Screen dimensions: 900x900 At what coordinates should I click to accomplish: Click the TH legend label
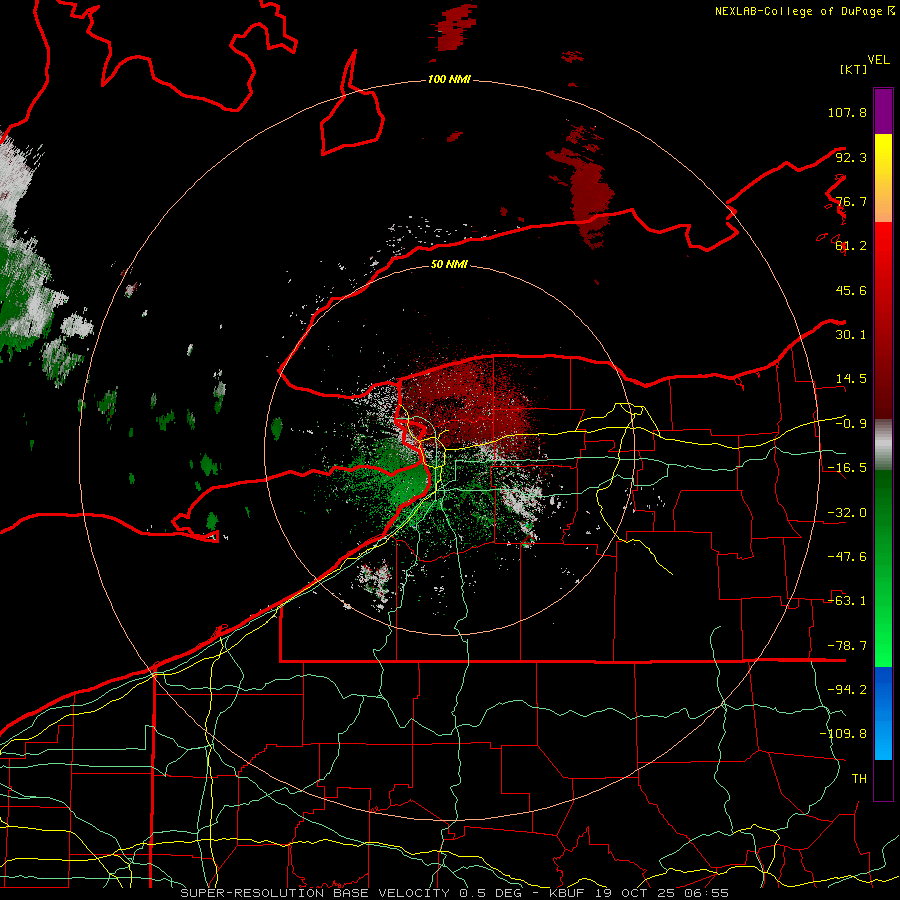[x=859, y=779]
